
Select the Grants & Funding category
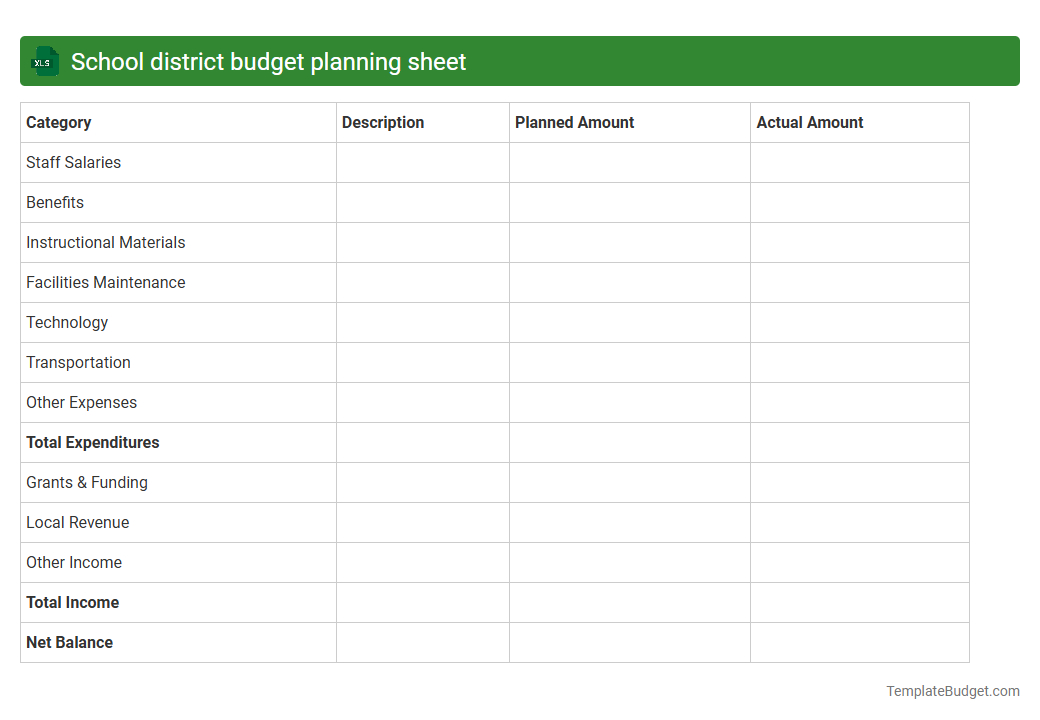click(86, 482)
